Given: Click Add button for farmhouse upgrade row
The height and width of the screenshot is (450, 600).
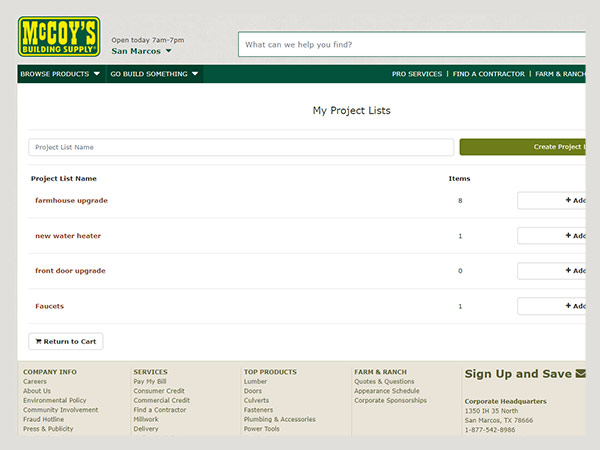Looking at the screenshot, I should [x=552, y=200].
